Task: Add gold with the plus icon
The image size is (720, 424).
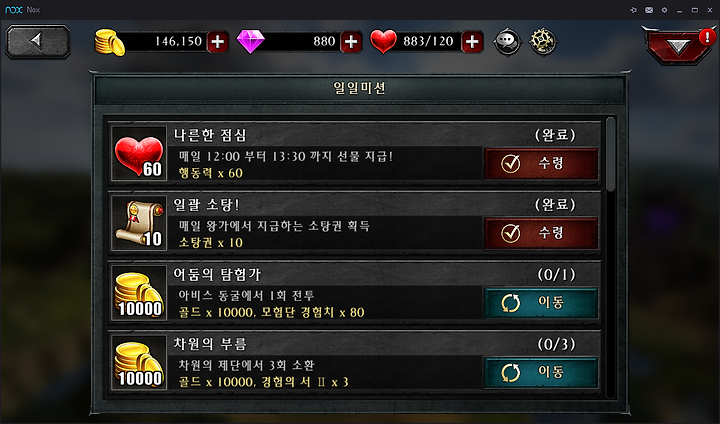Action: [x=218, y=42]
